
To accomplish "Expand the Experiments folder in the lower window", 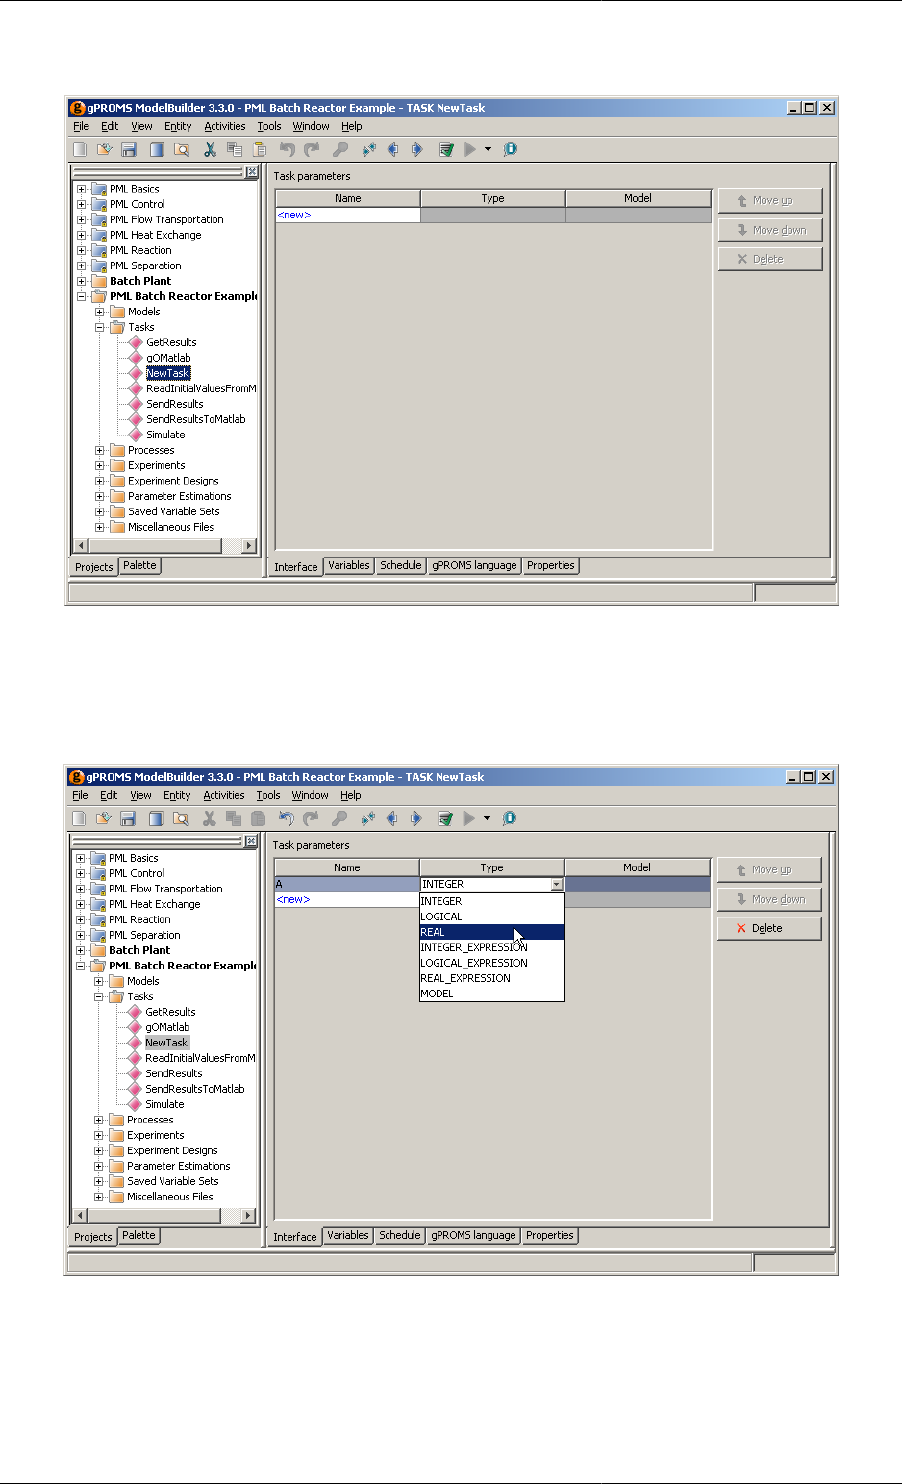I will [x=99, y=1135].
